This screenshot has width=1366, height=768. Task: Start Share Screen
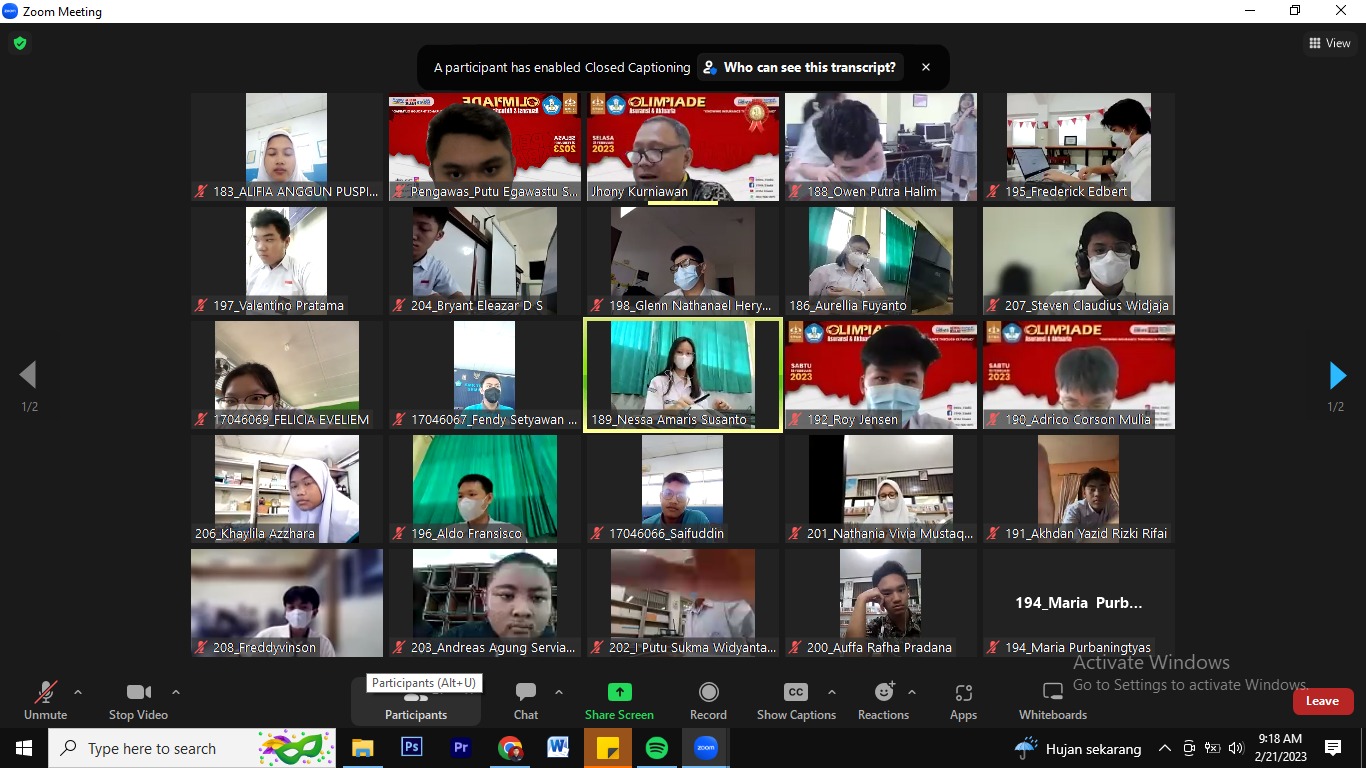[619, 700]
